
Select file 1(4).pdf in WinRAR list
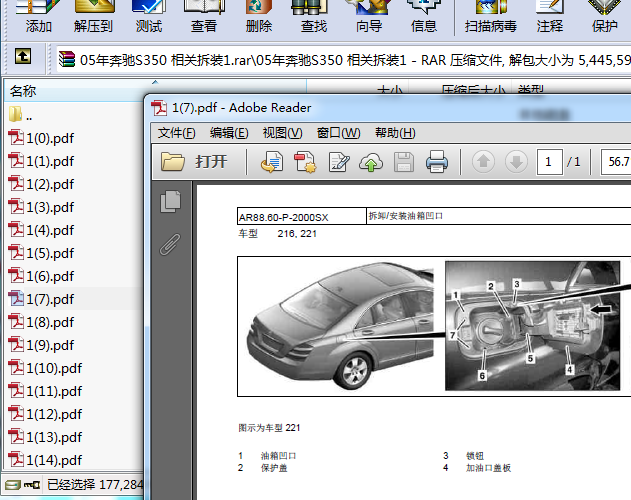(x=41, y=230)
